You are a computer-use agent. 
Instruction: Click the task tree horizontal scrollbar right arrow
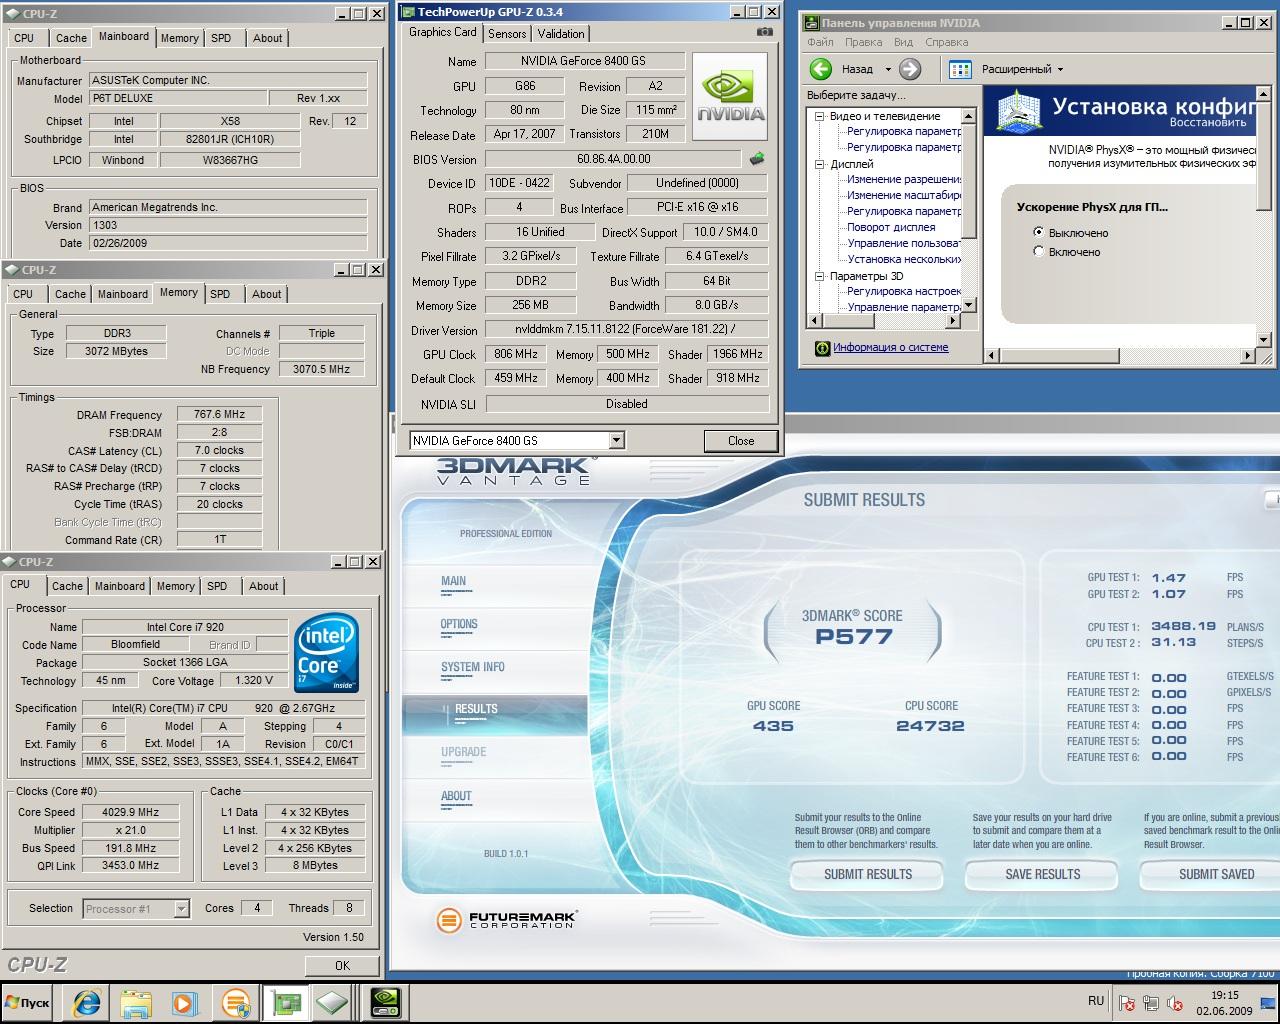pos(952,320)
